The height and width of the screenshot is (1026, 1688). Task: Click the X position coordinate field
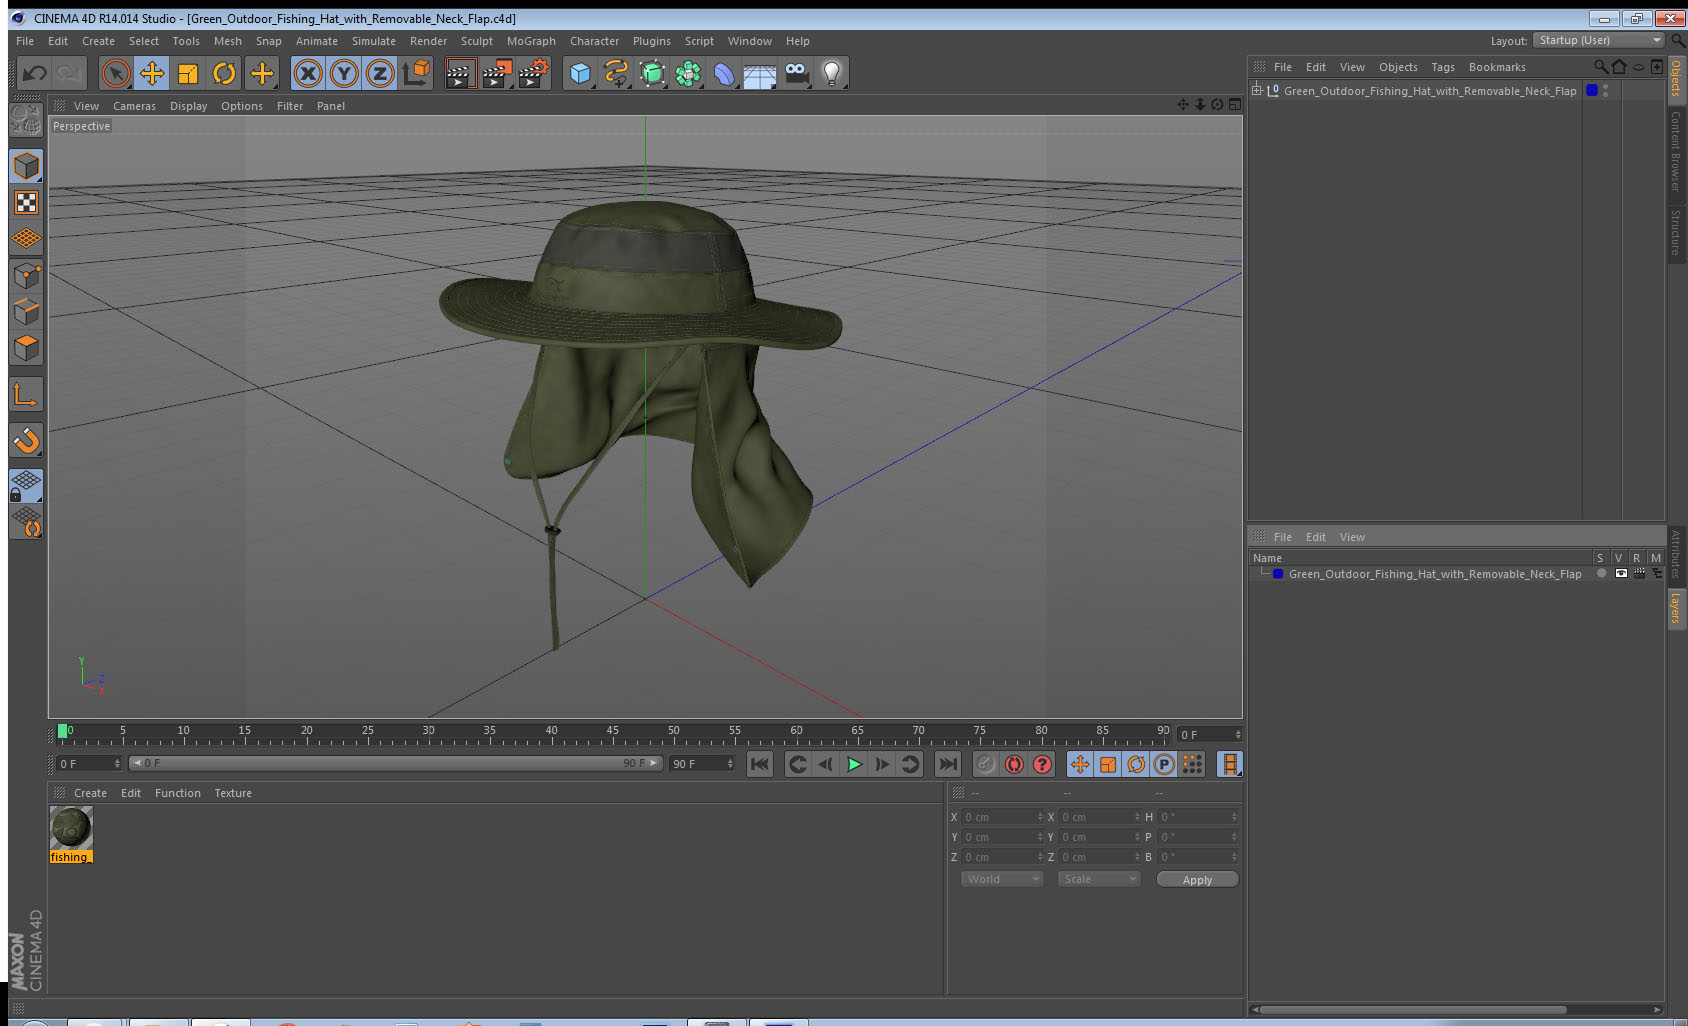pos(1002,817)
